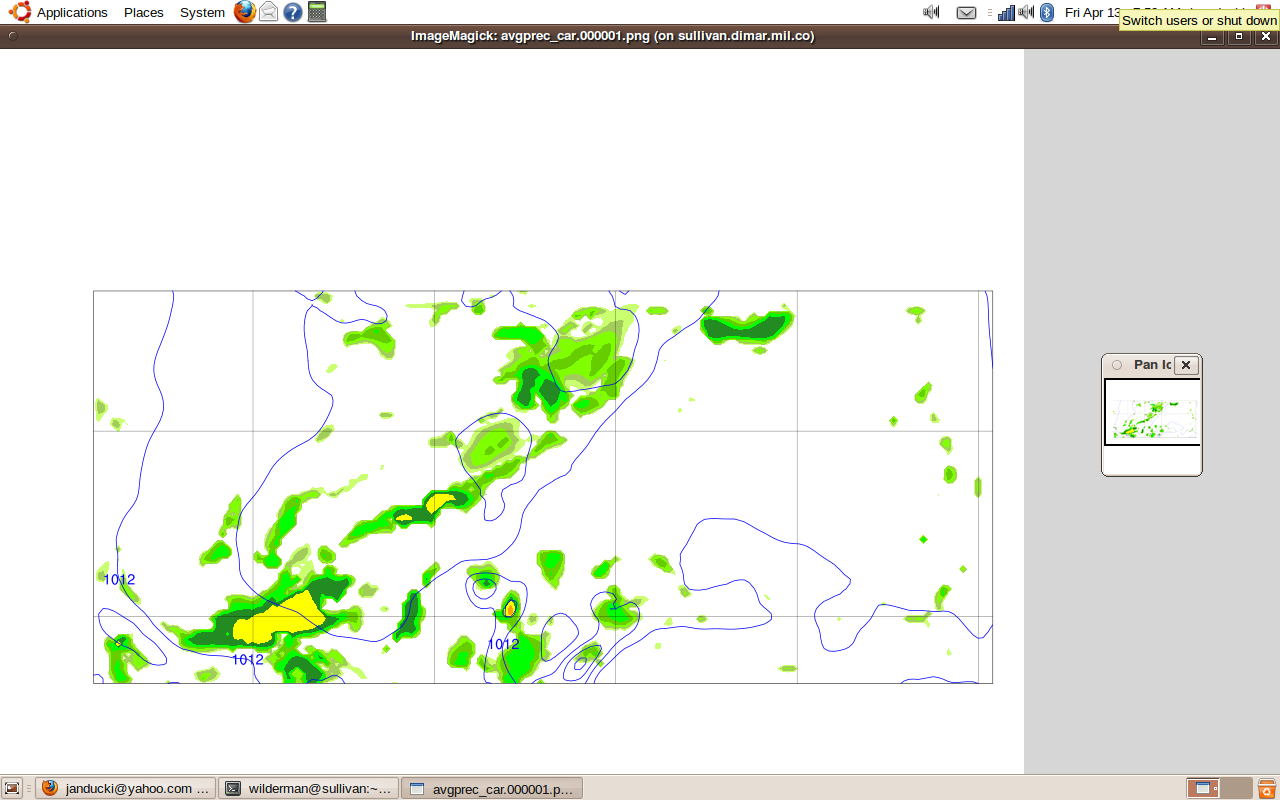Open the blue Help question mark icon

pos(292,12)
